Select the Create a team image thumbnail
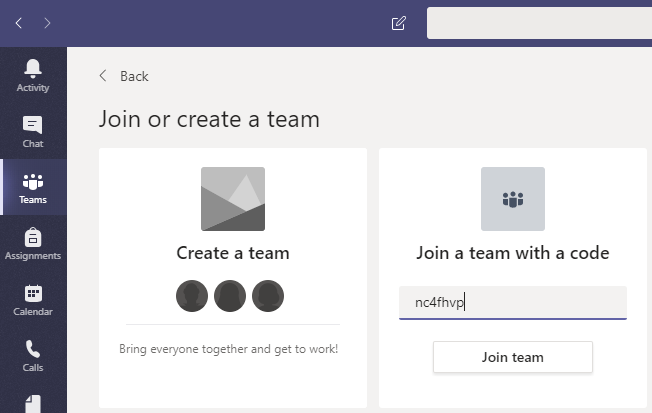This screenshot has height=413, width=652. pos(233,199)
